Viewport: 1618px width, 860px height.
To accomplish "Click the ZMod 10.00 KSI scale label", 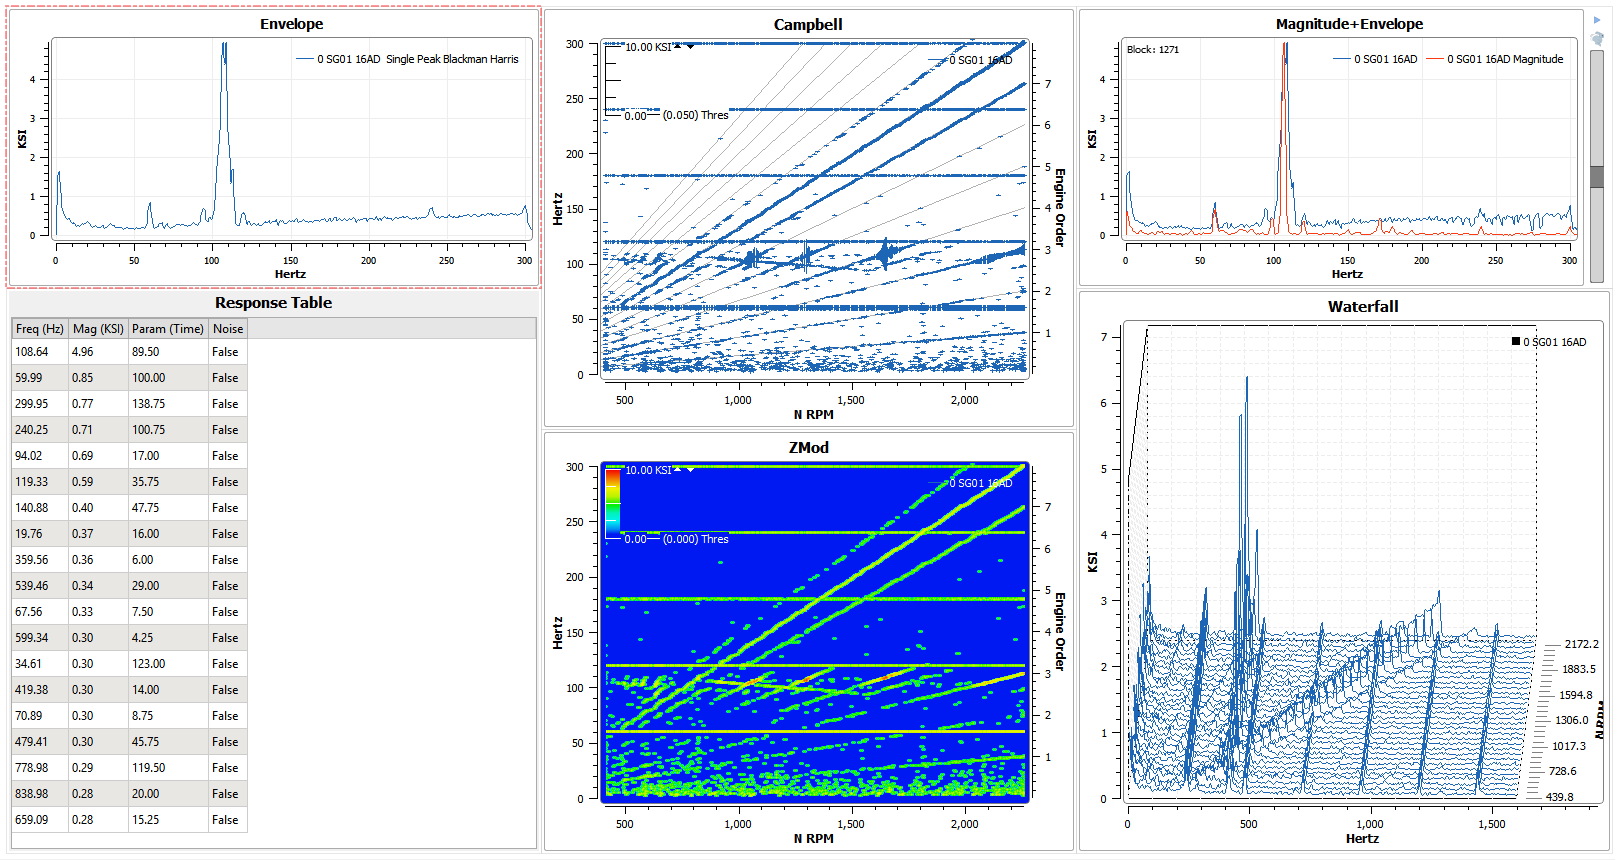I will (x=648, y=470).
